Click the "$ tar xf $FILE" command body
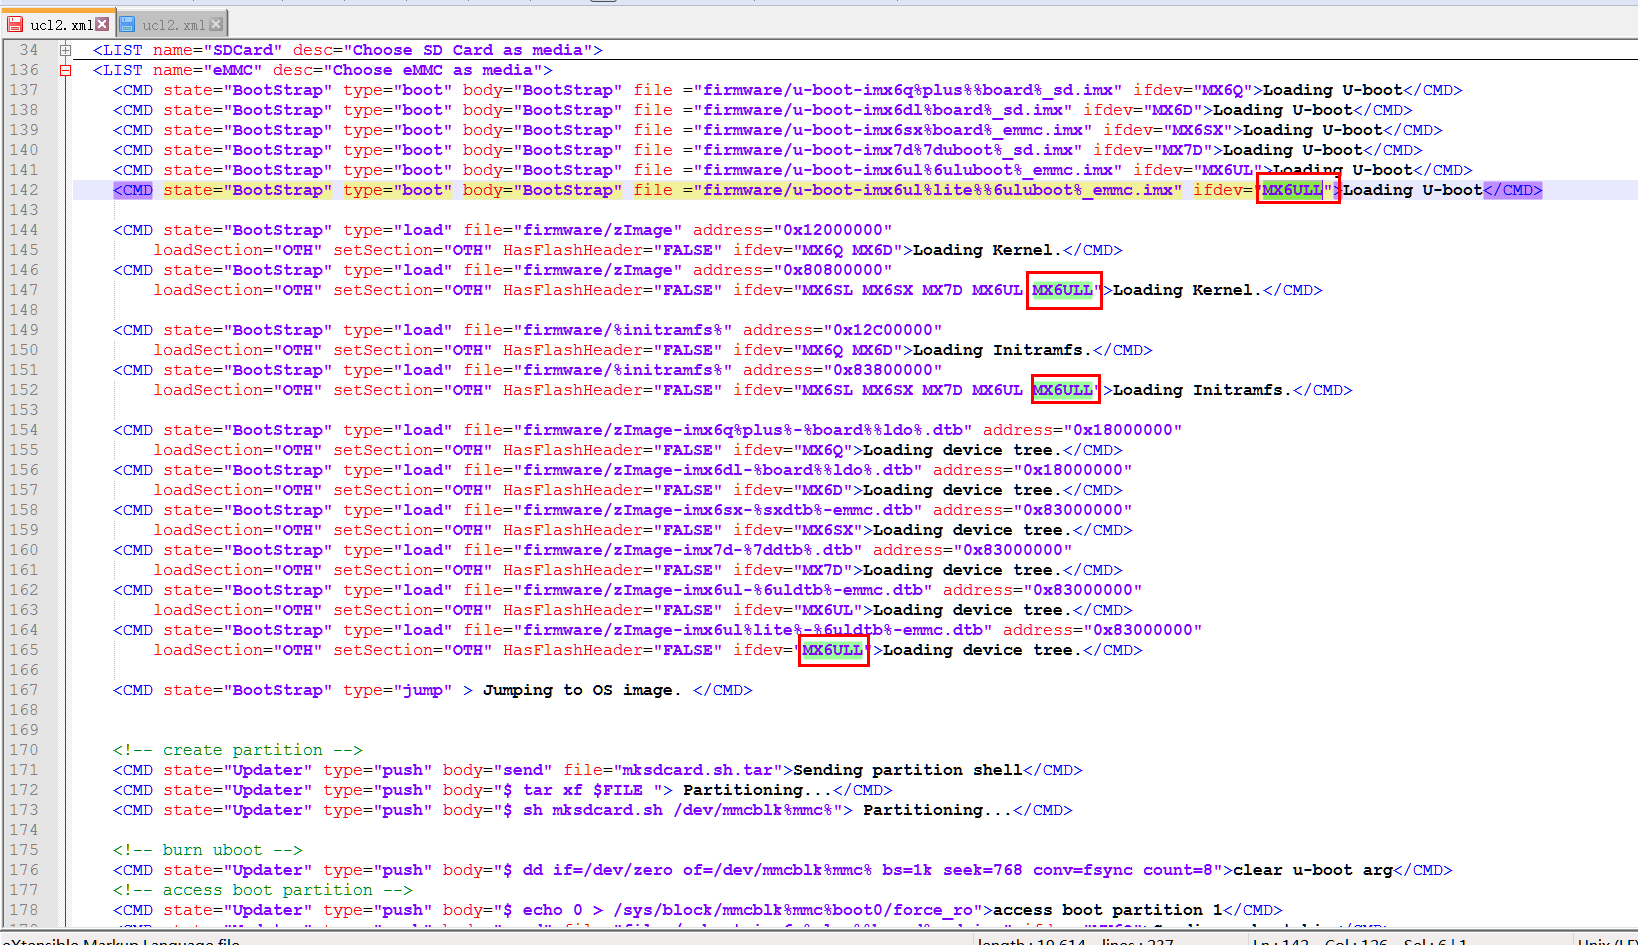1638x945 pixels. 572,790
